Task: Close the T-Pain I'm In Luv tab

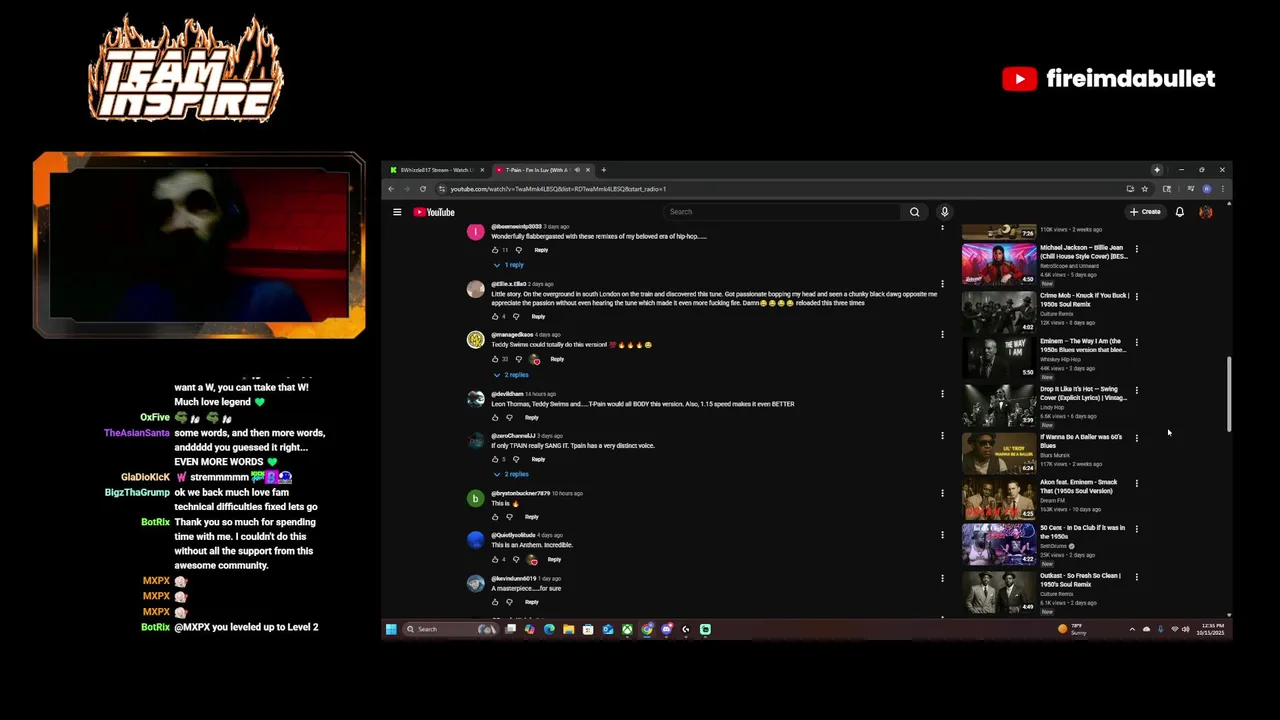Action: pyautogui.click(x=588, y=170)
